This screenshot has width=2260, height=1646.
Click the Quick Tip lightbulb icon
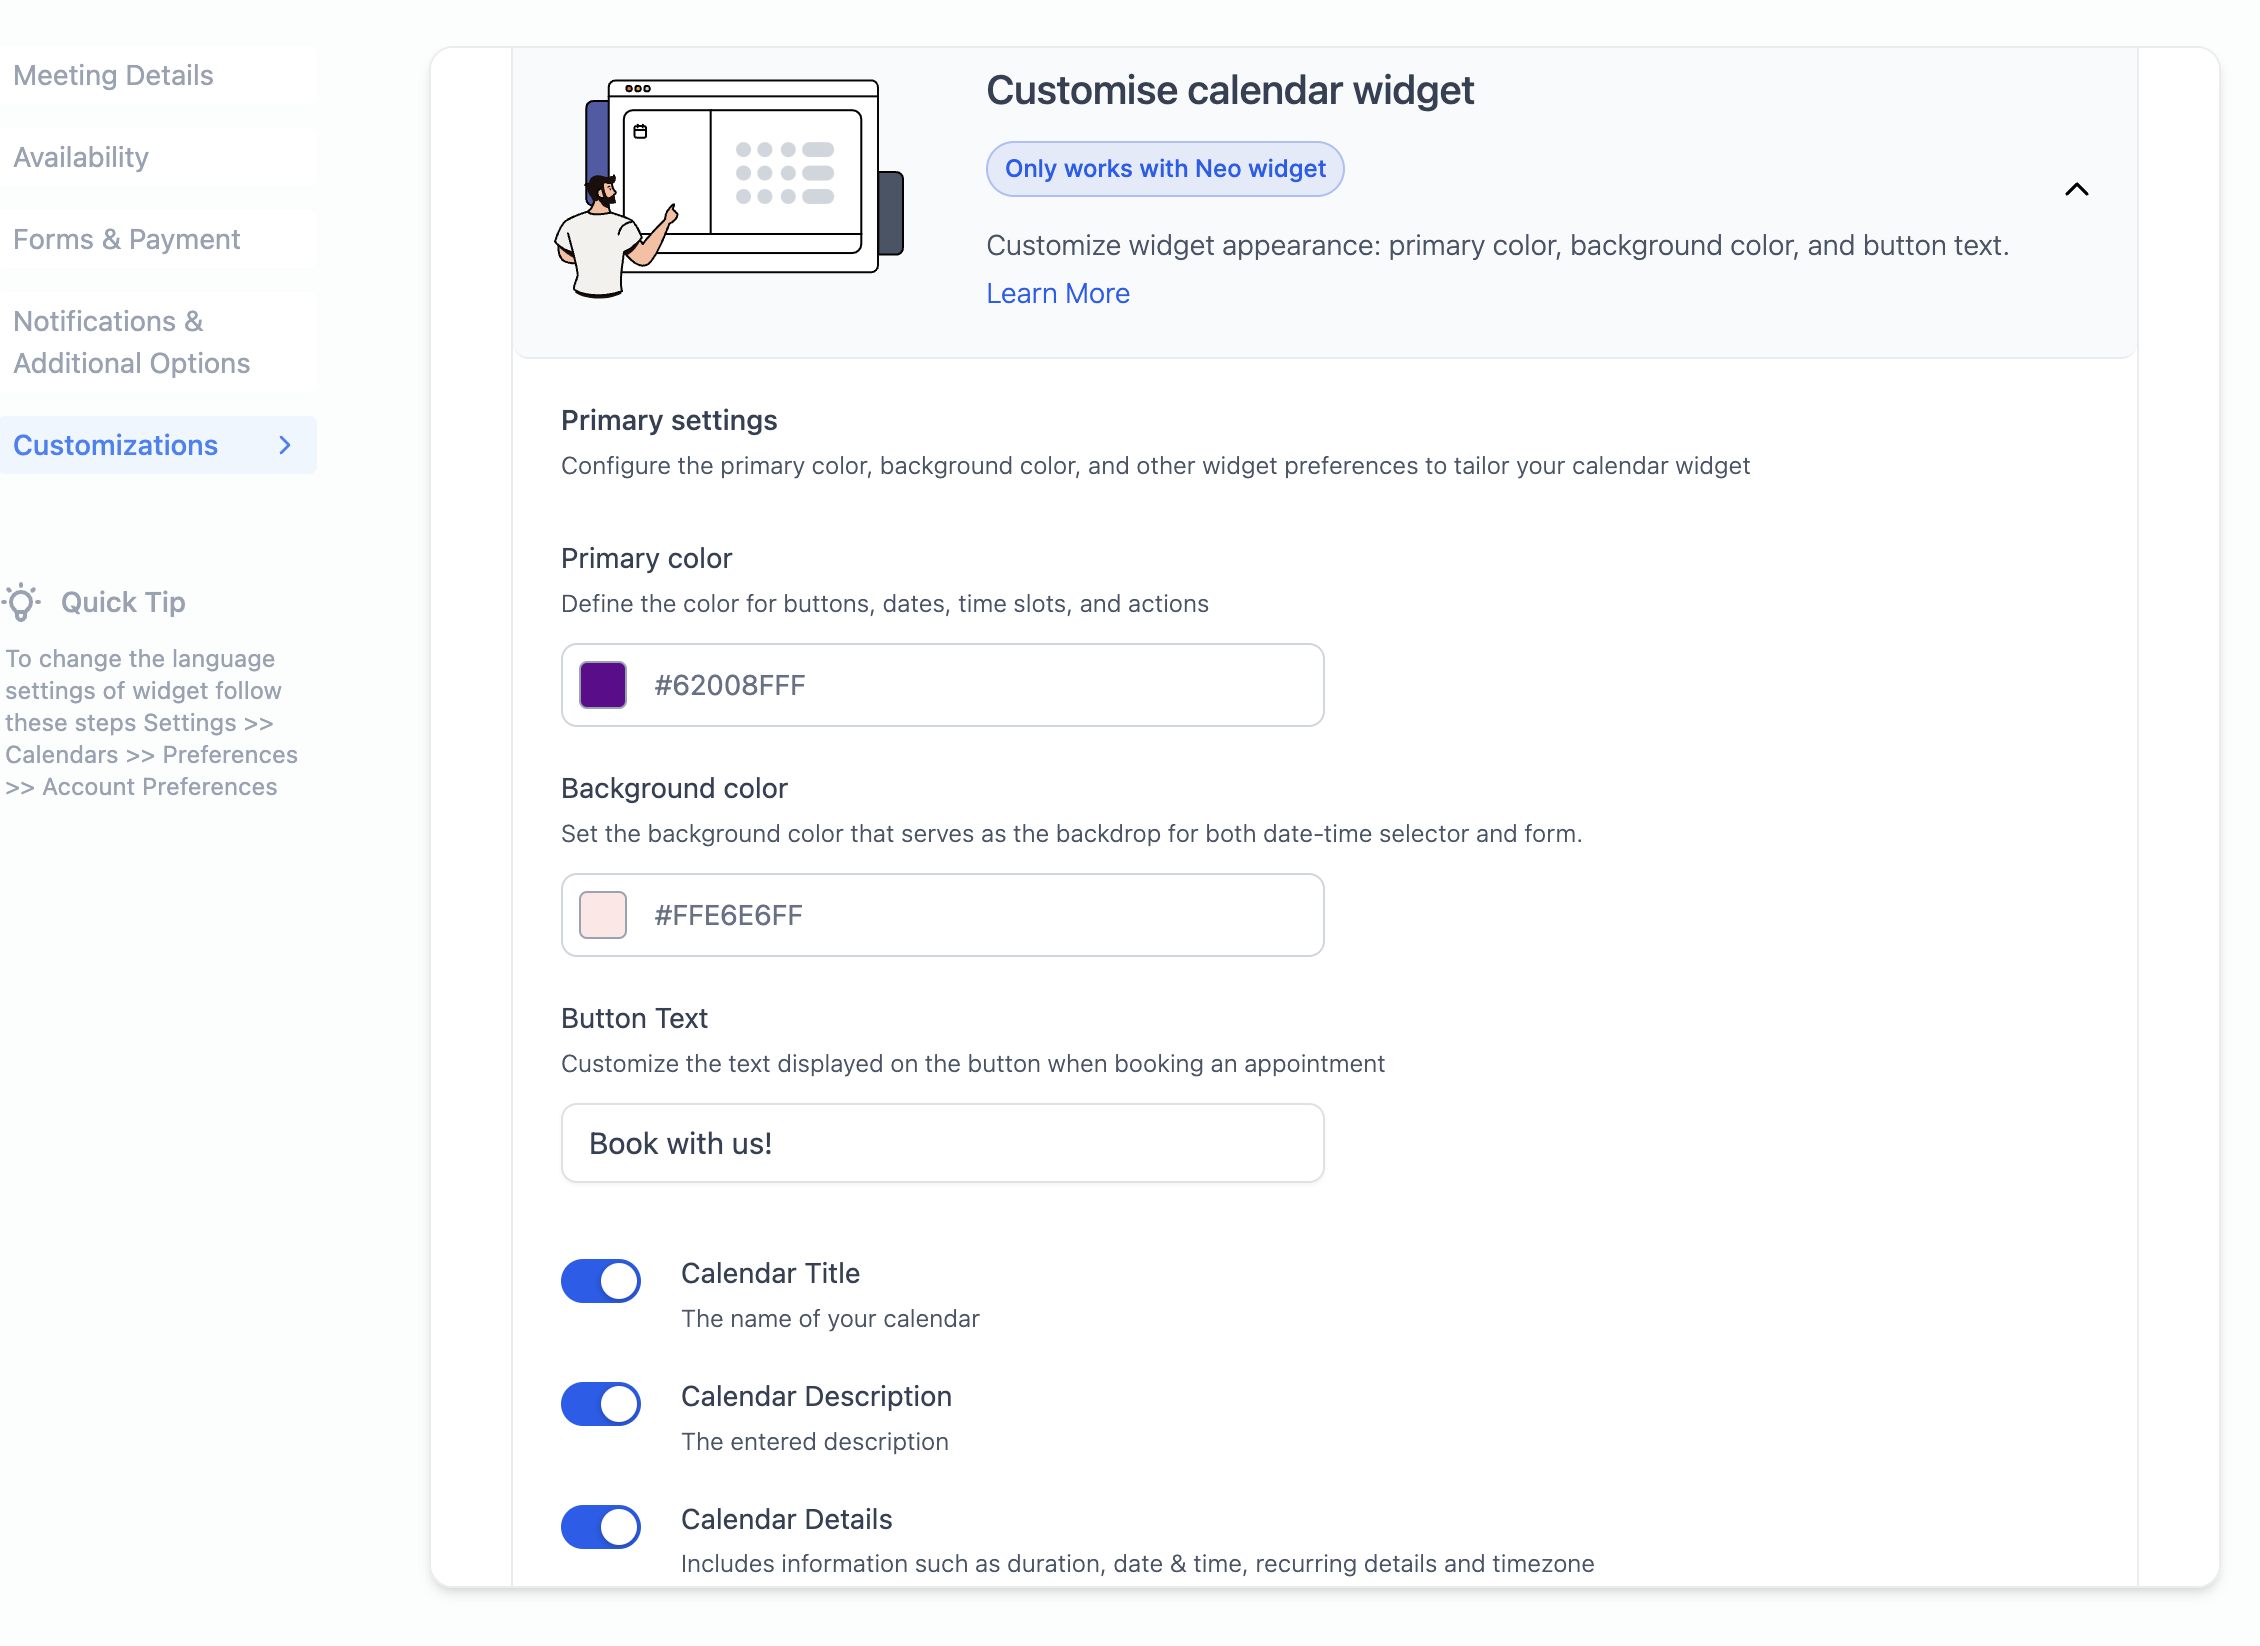point(21,602)
